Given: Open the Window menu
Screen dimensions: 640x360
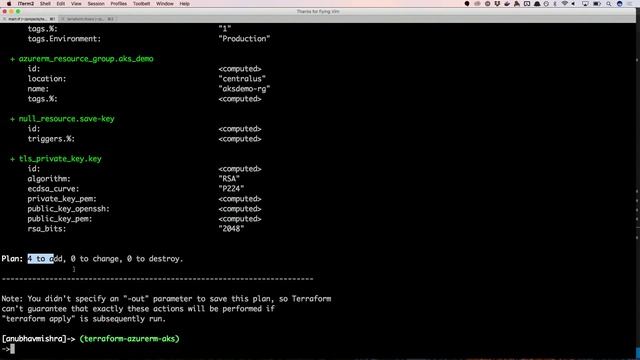Looking at the screenshot, I should (x=165, y=4).
